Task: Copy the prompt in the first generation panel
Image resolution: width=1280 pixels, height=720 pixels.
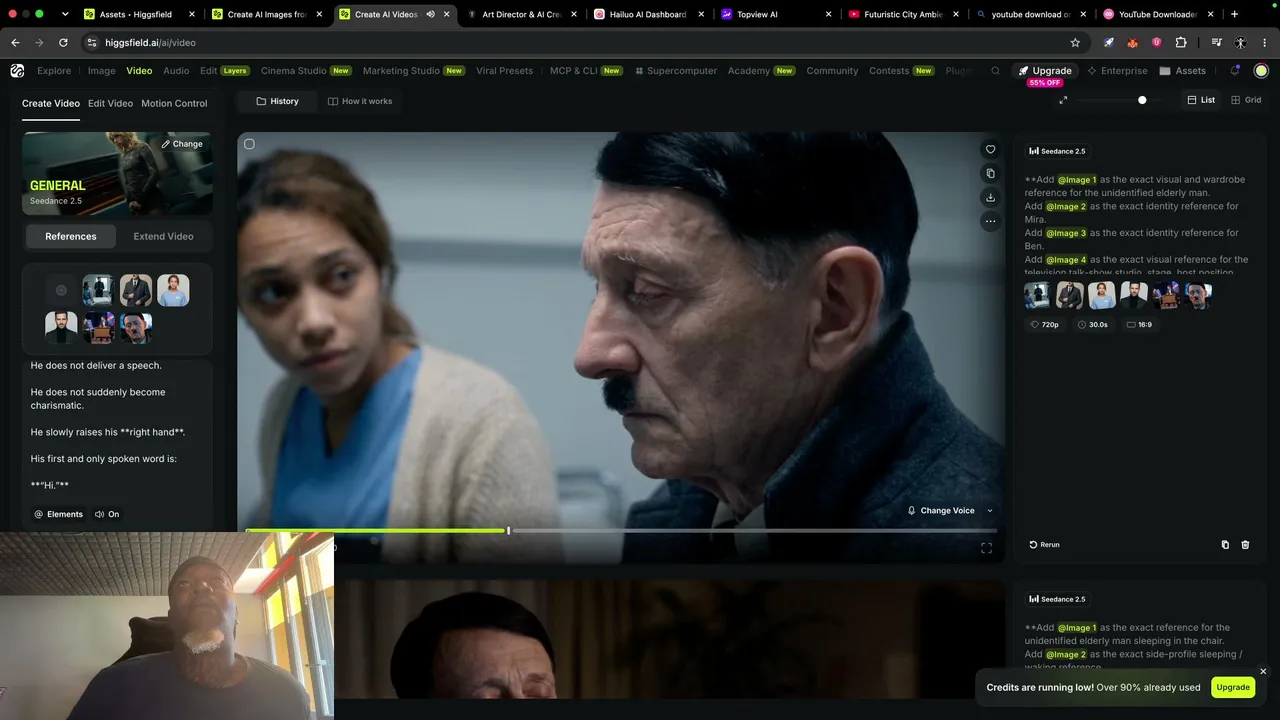Action: (x=1225, y=545)
